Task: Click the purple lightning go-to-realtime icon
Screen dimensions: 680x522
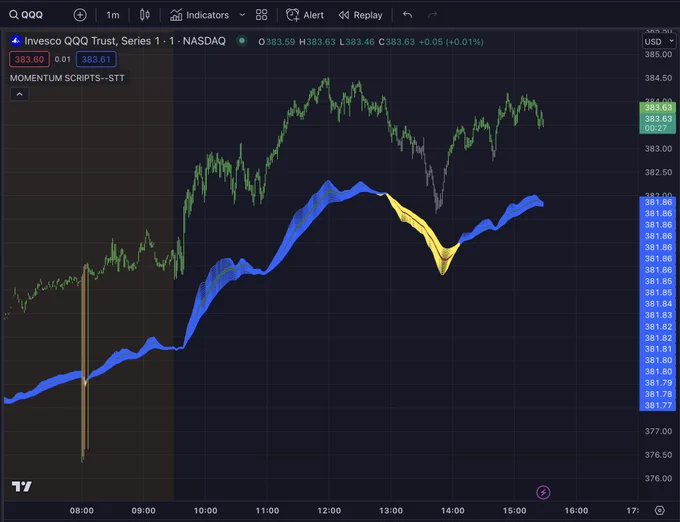Action: (x=543, y=492)
